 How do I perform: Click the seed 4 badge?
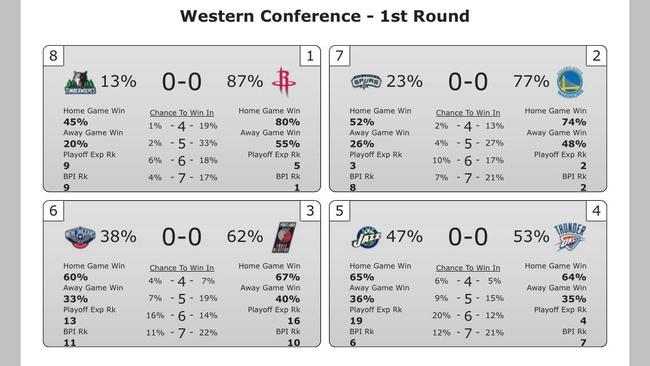596,211
